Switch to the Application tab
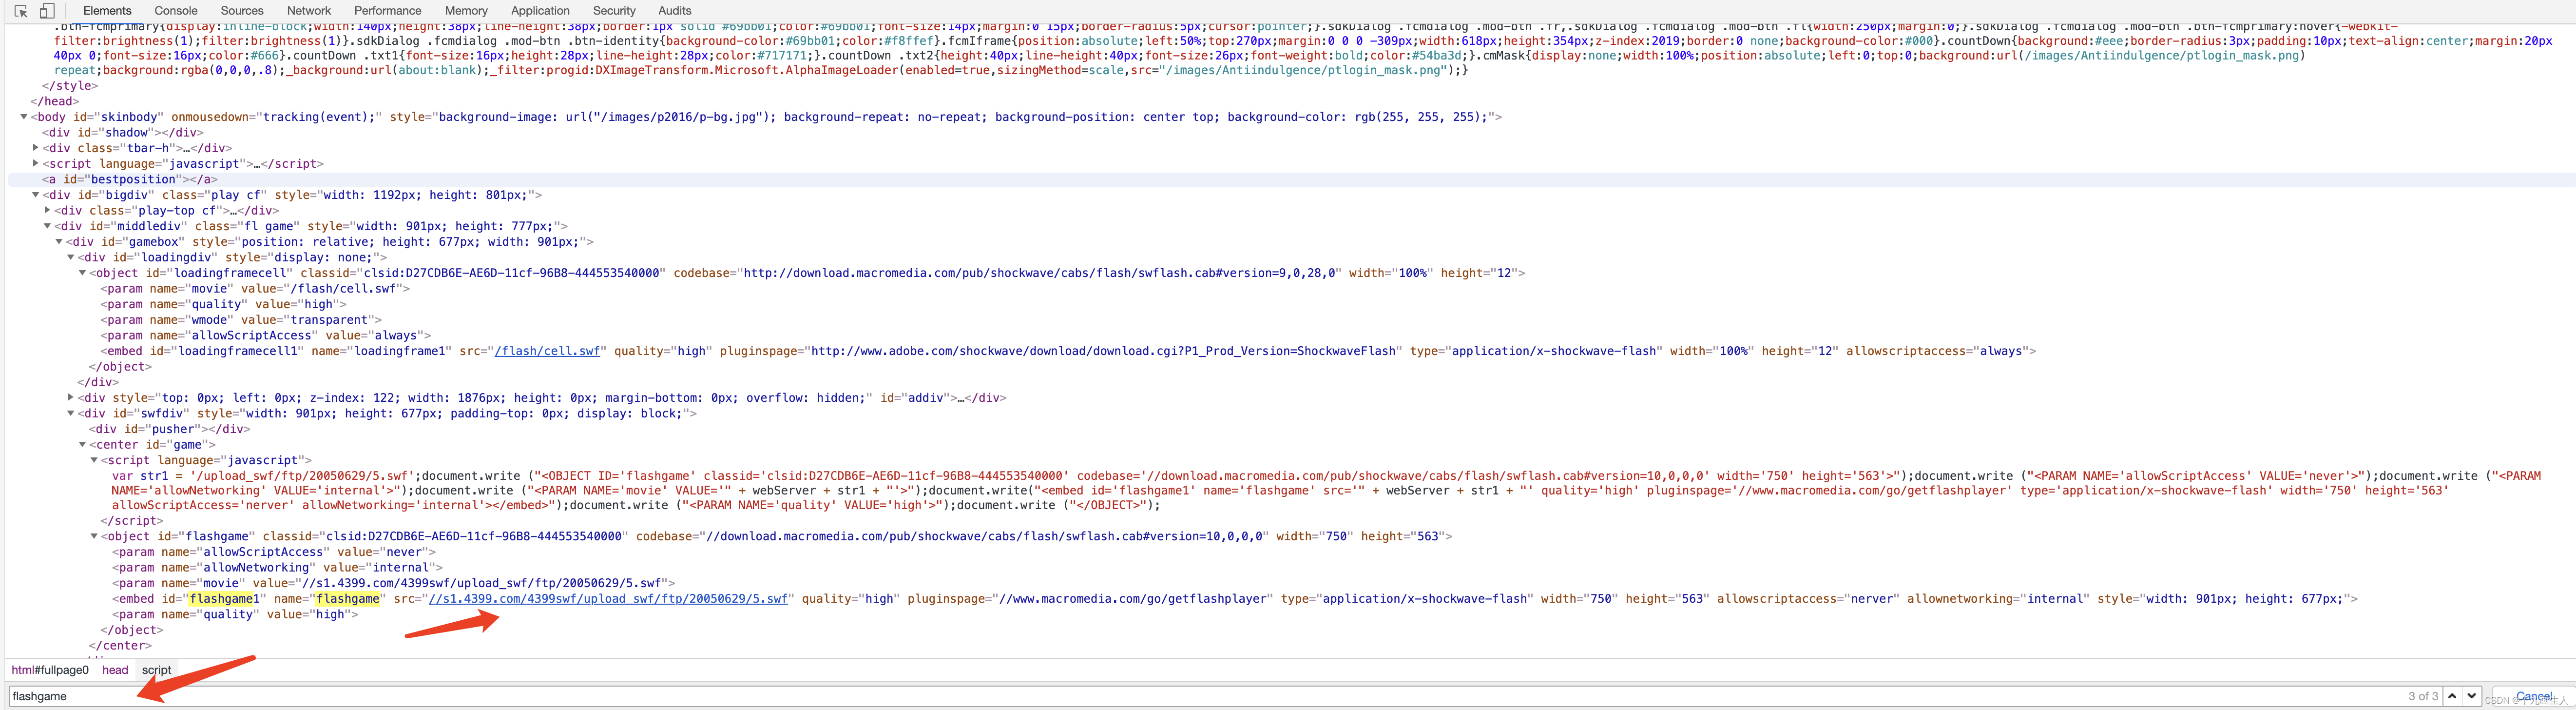Screen dimensions: 2576x710 540,11
